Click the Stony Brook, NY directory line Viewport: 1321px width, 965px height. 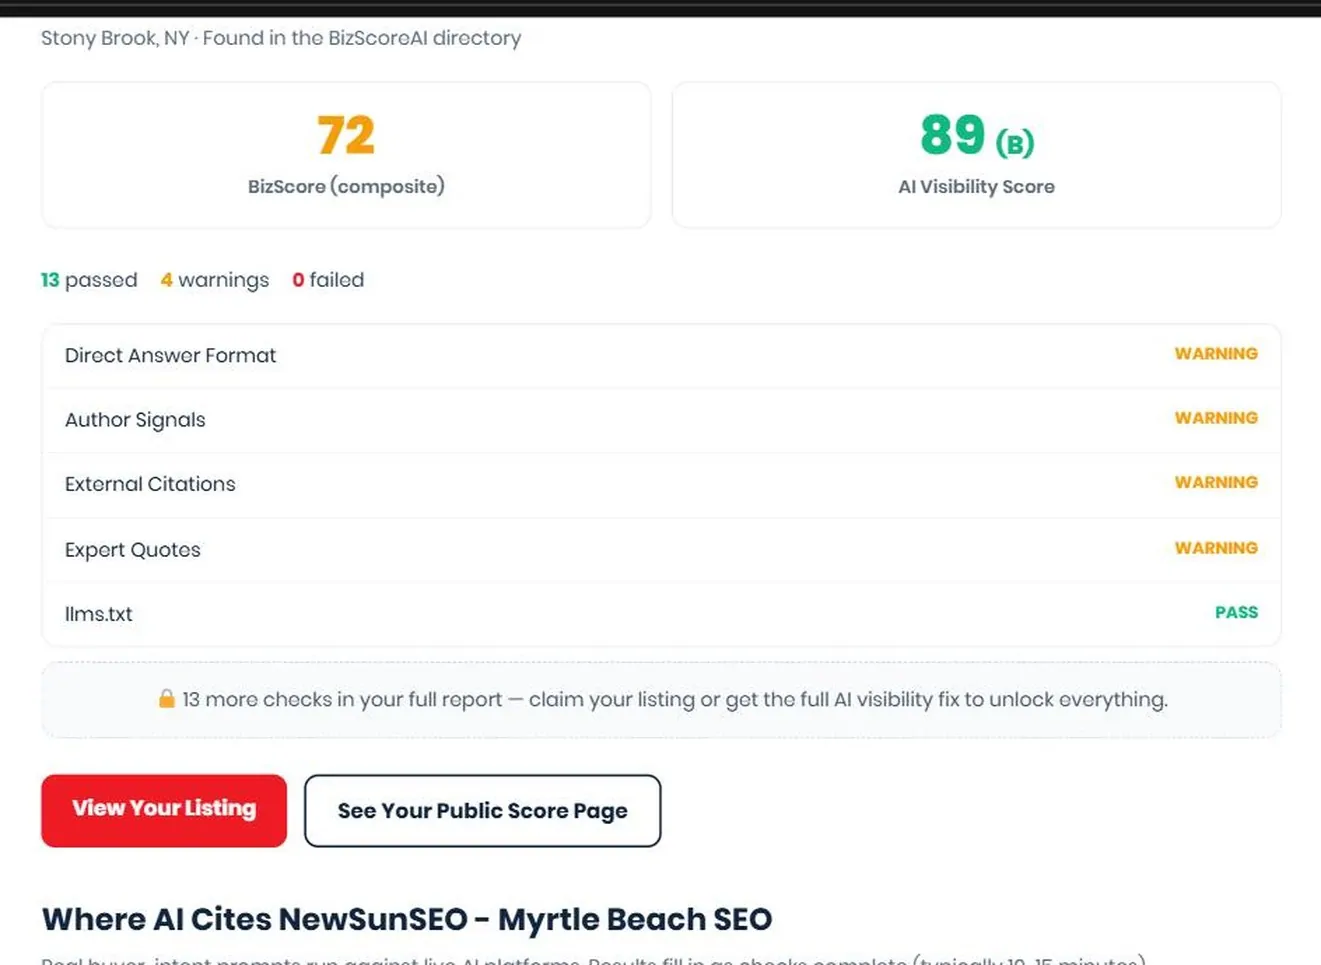(281, 38)
